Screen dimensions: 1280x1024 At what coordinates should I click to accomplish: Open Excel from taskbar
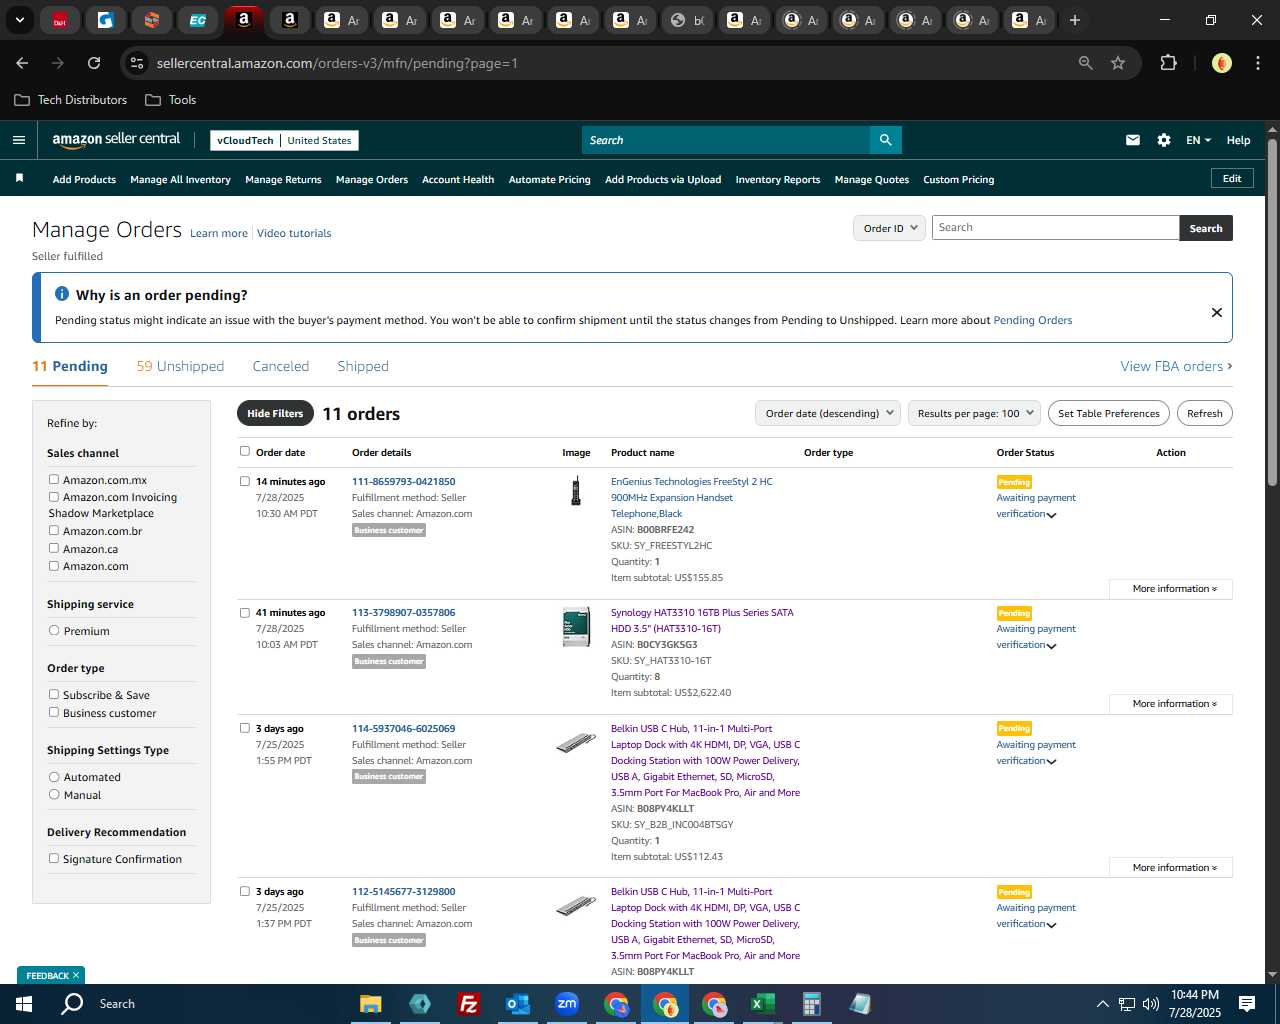[762, 1004]
